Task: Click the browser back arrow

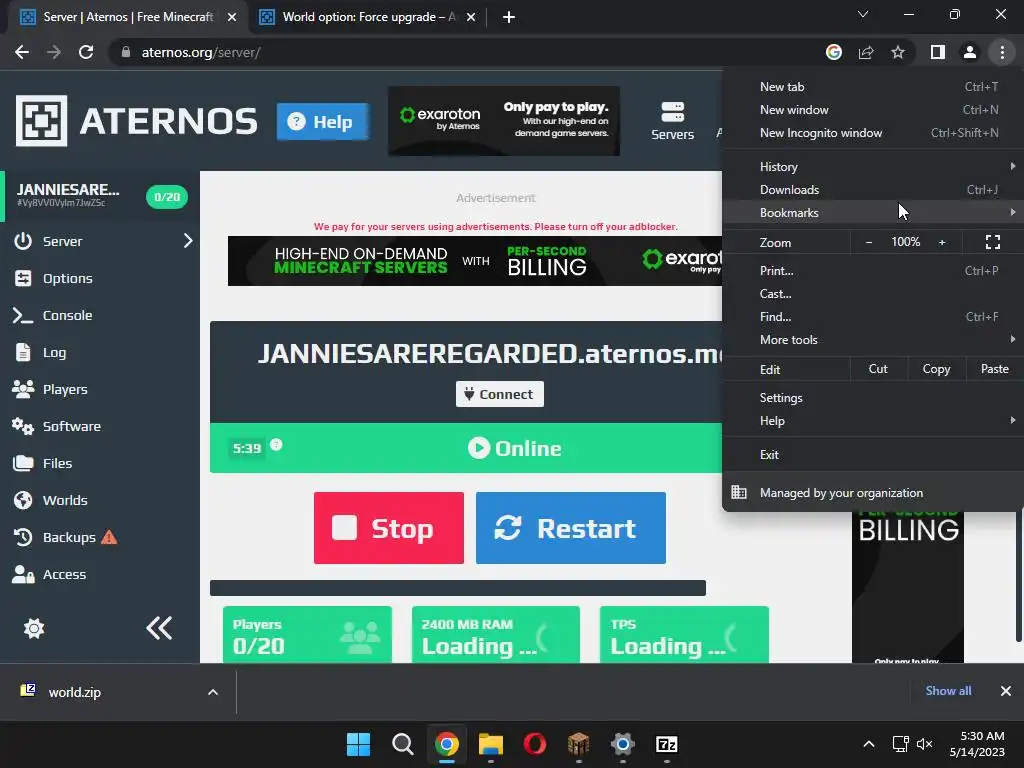Action: (x=22, y=52)
